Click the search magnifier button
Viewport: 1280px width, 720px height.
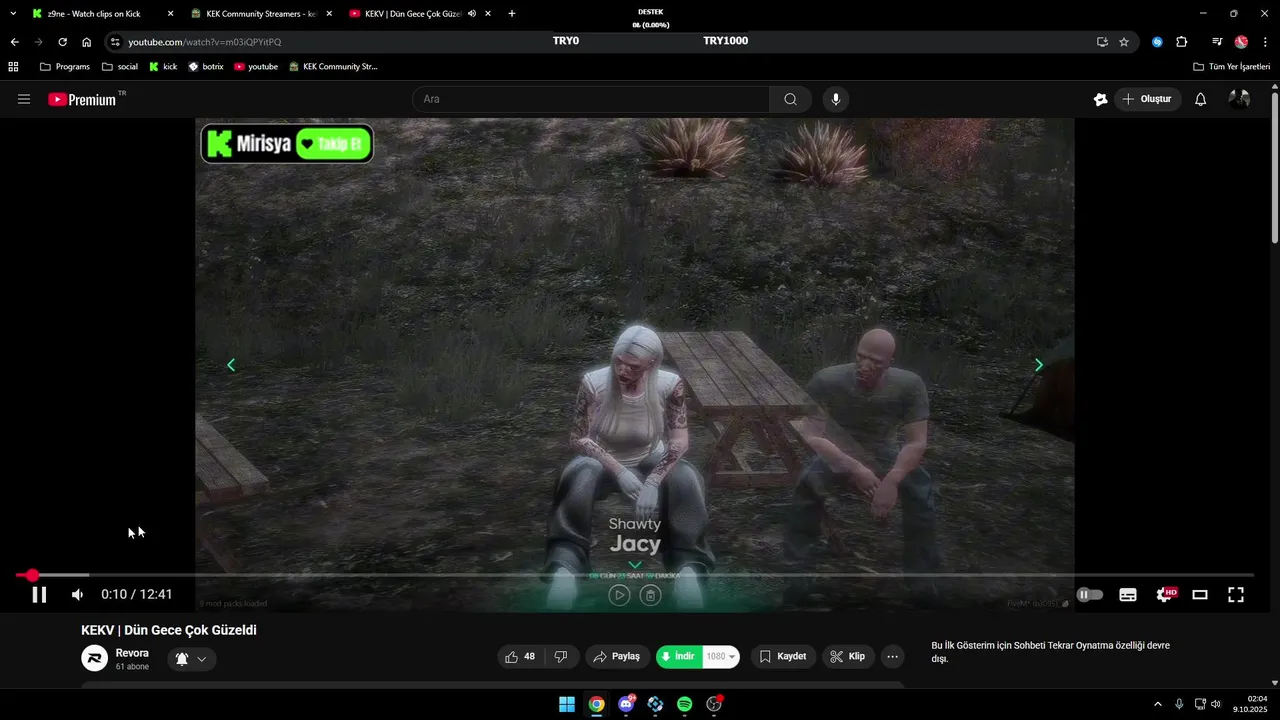pos(790,99)
